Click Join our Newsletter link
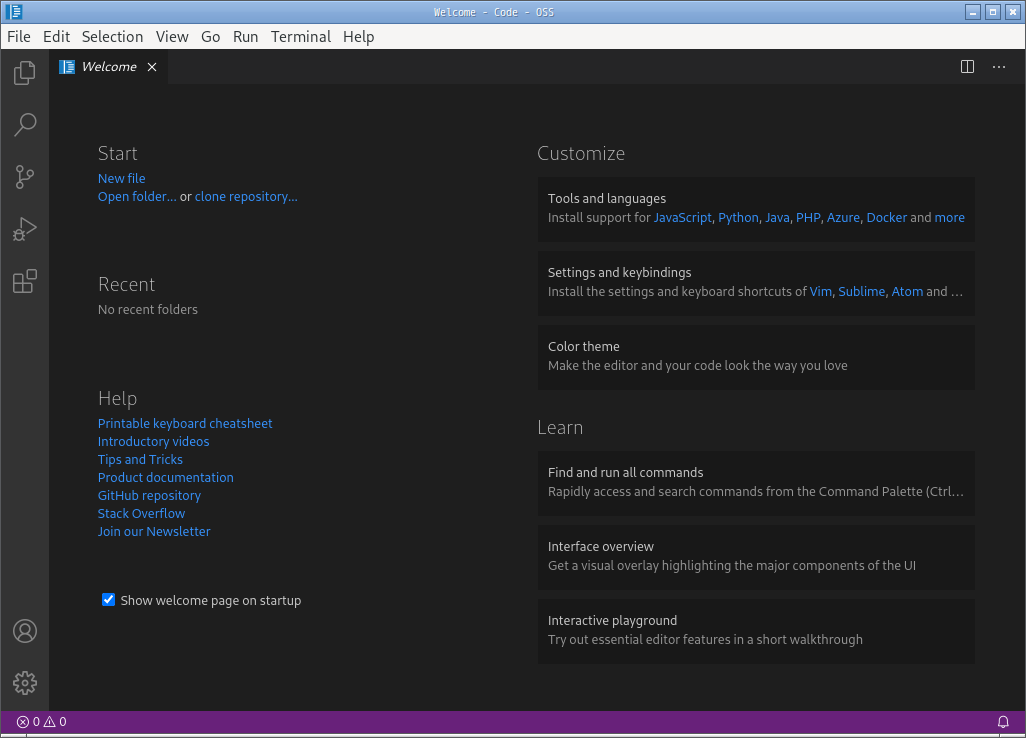The width and height of the screenshot is (1026, 738). point(154,531)
